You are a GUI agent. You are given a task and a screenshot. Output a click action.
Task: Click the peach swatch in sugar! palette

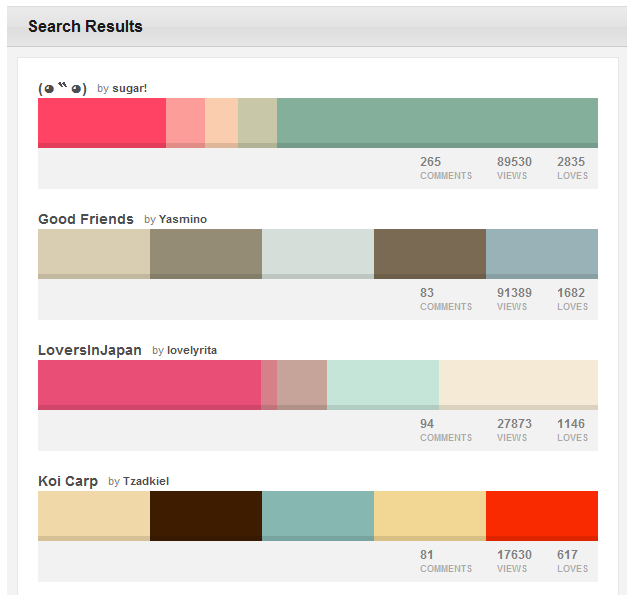(x=222, y=123)
